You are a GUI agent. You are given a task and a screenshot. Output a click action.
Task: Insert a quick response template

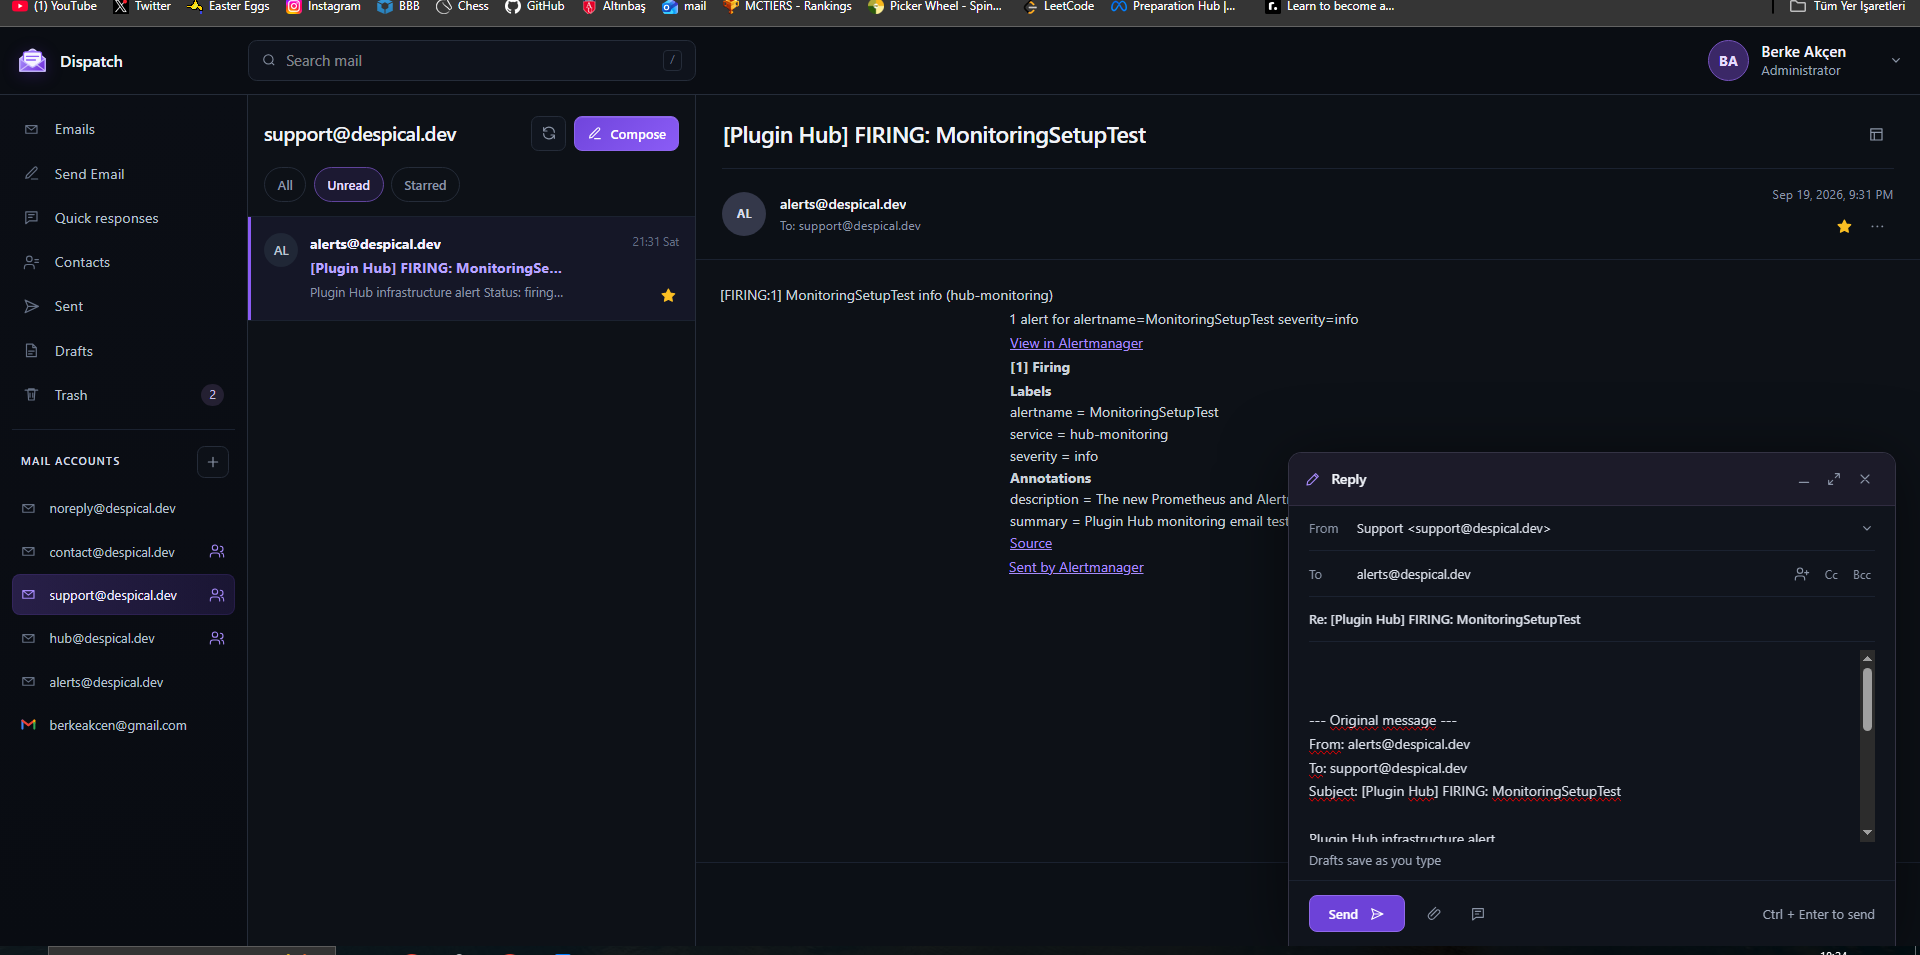pyautogui.click(x=1478, y=914)
